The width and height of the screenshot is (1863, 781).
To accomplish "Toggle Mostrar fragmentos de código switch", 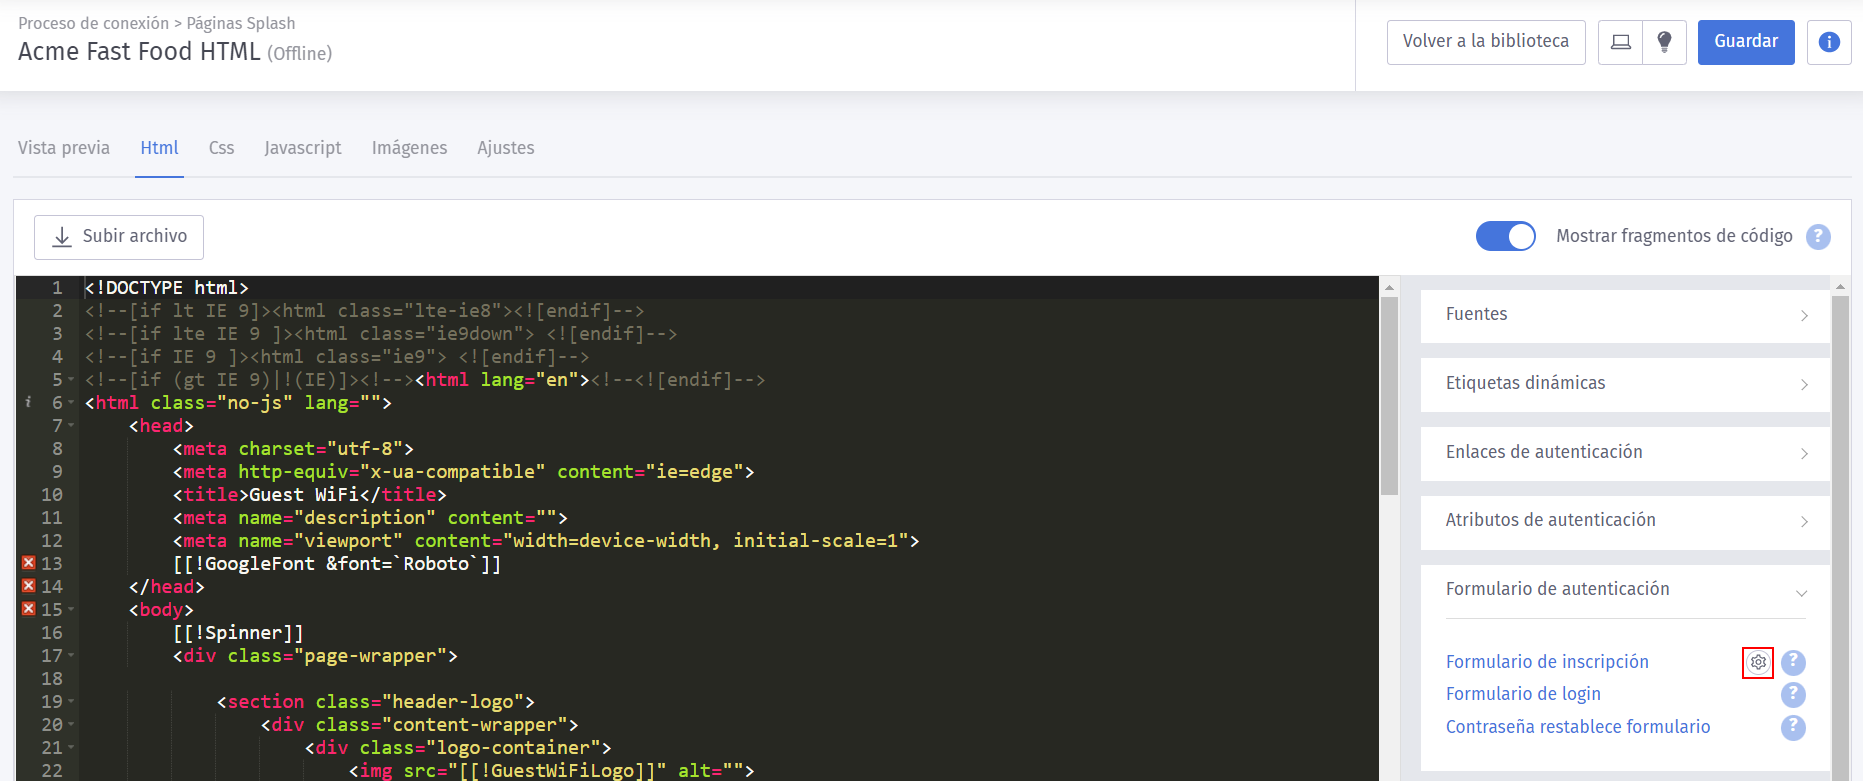I will 1505,236.
